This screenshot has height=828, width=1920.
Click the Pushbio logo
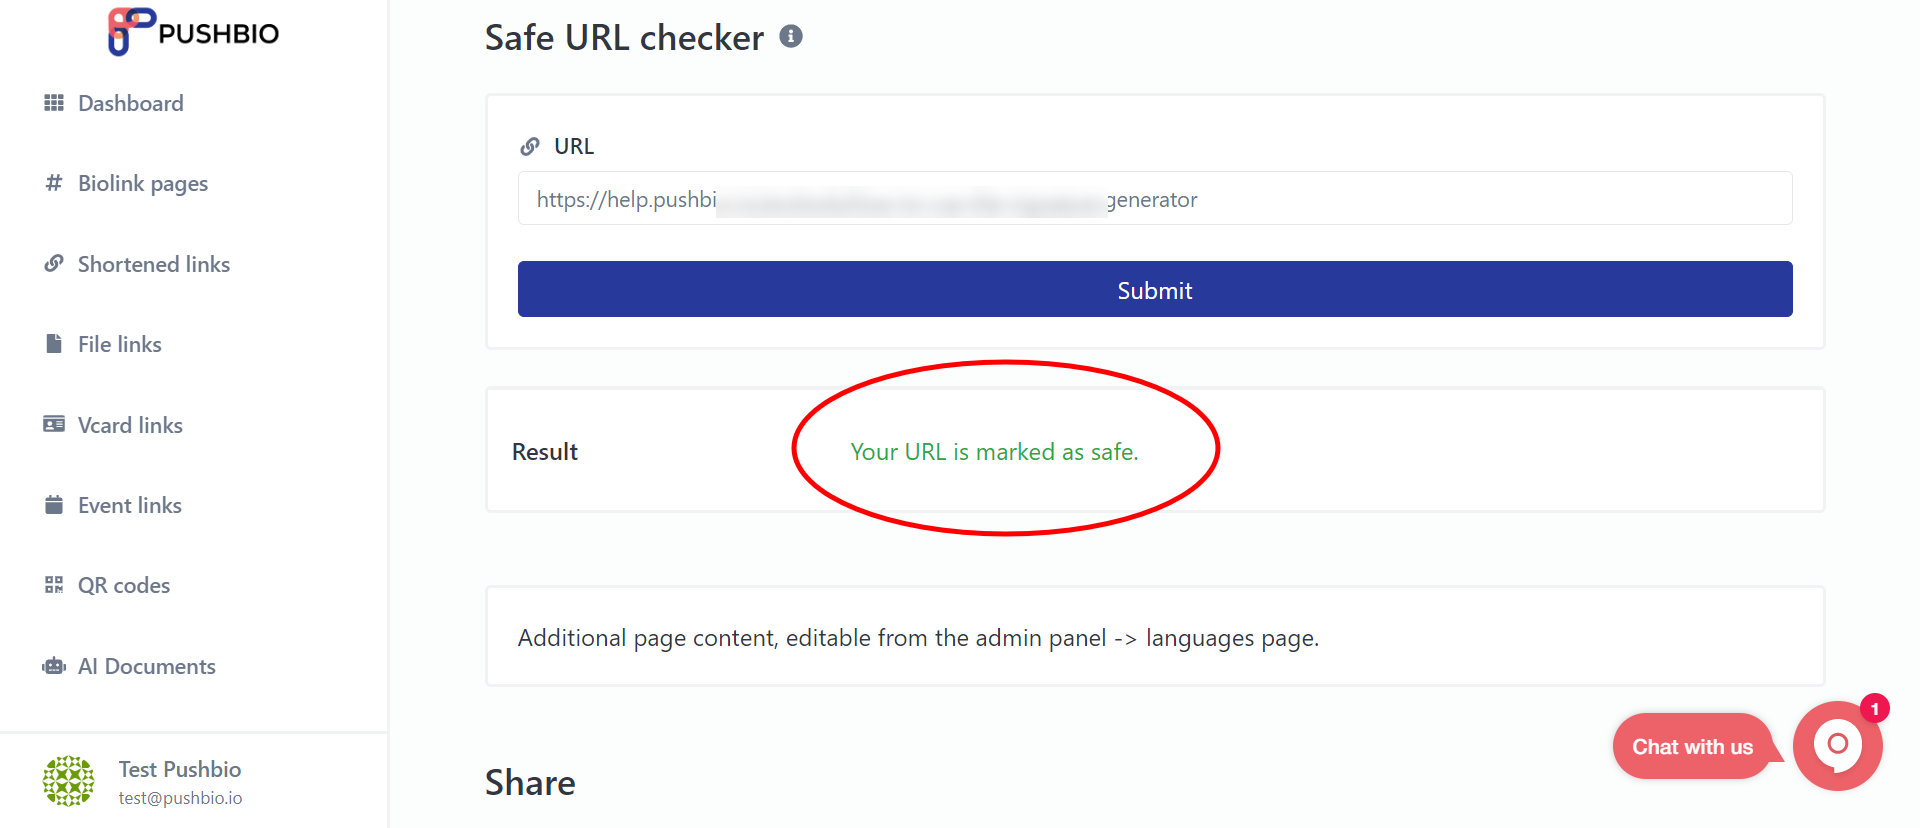point(191,31)
